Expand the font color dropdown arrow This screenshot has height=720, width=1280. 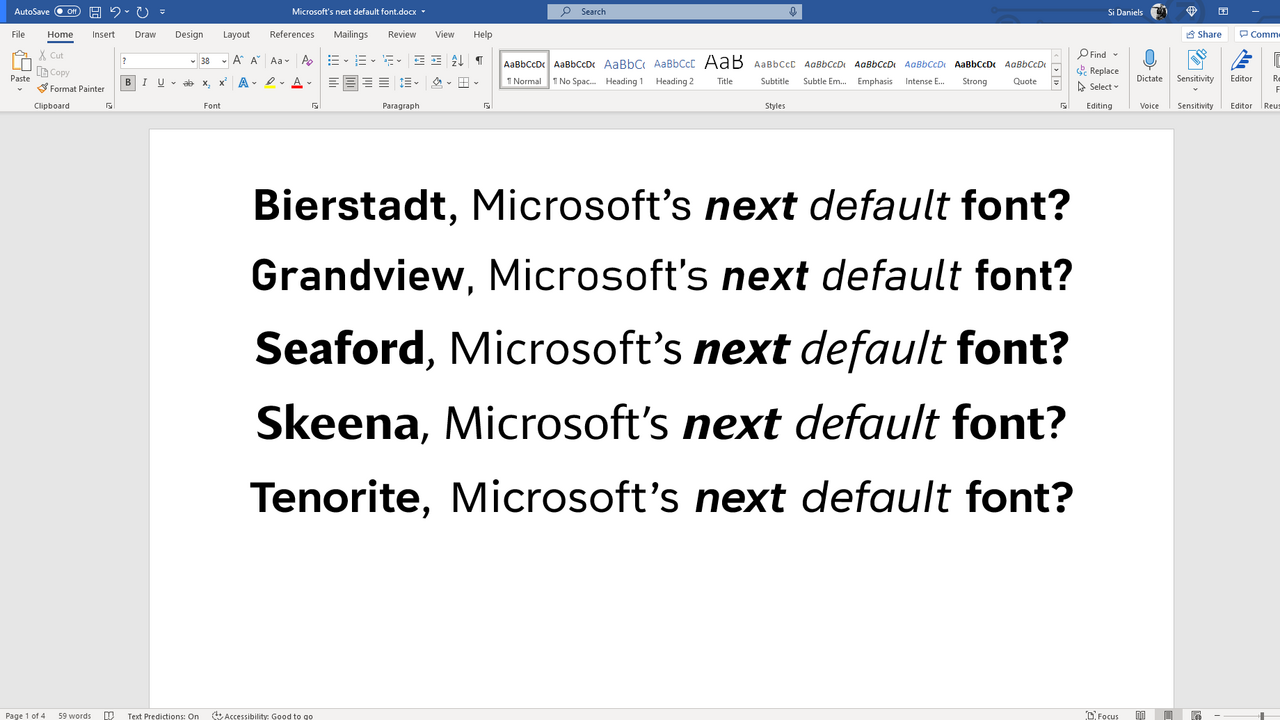(309, 83)
